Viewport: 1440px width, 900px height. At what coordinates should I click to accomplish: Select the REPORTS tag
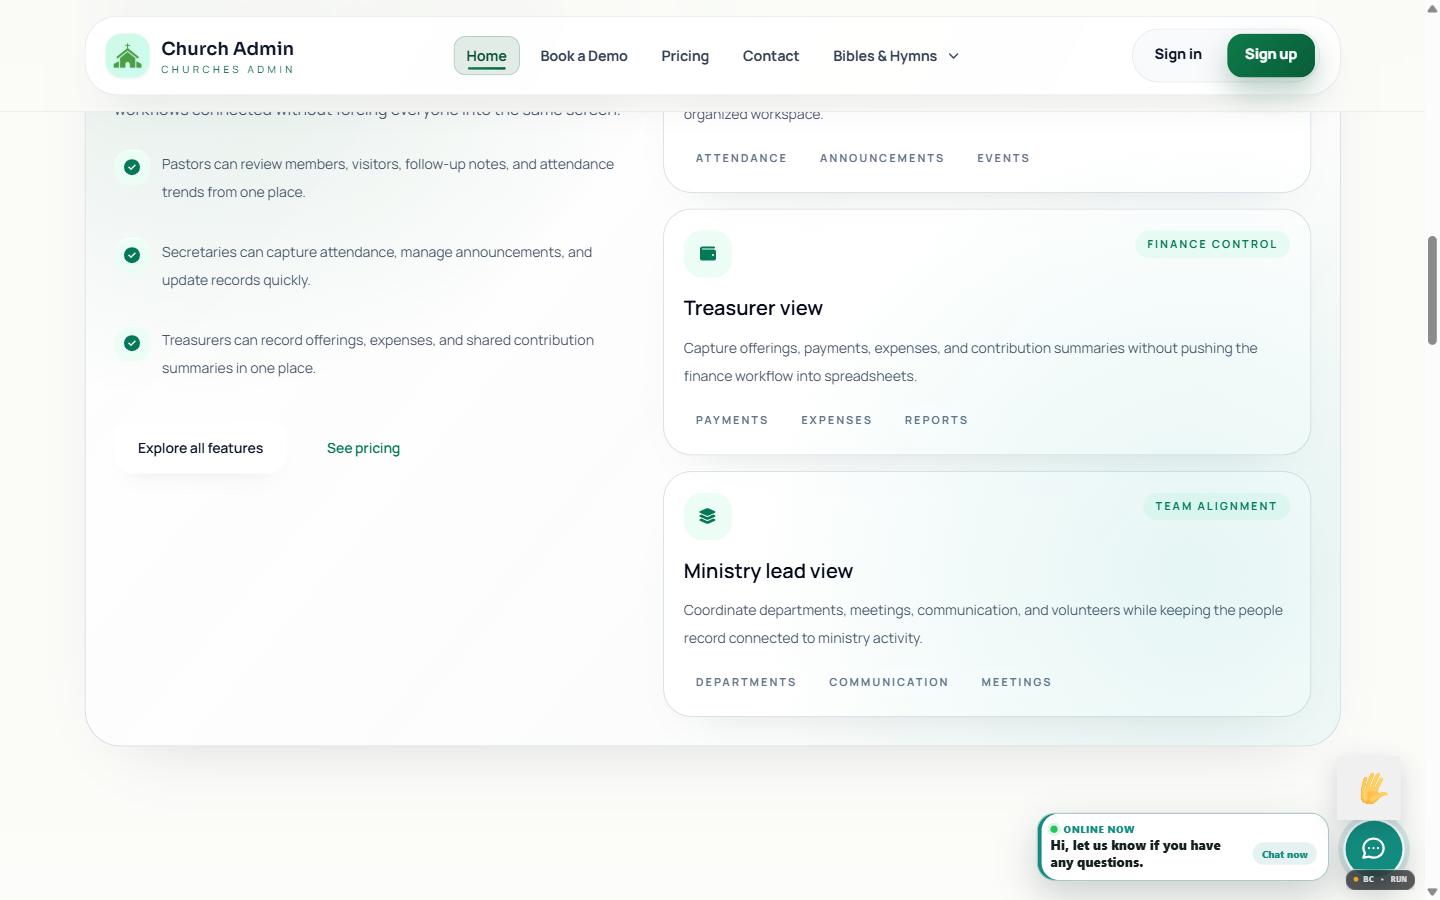point(936,420)
